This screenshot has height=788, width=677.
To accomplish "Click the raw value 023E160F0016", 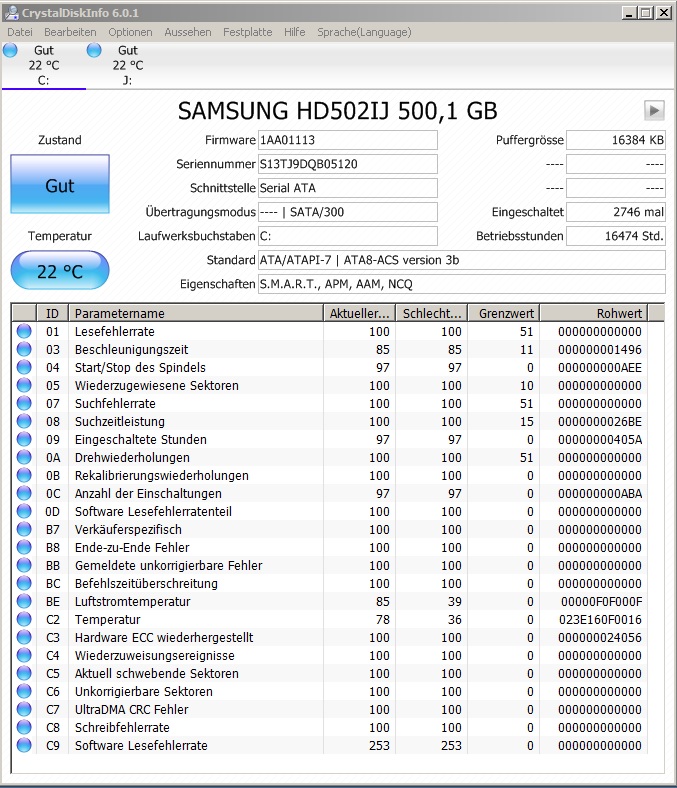I will point(600,620).
